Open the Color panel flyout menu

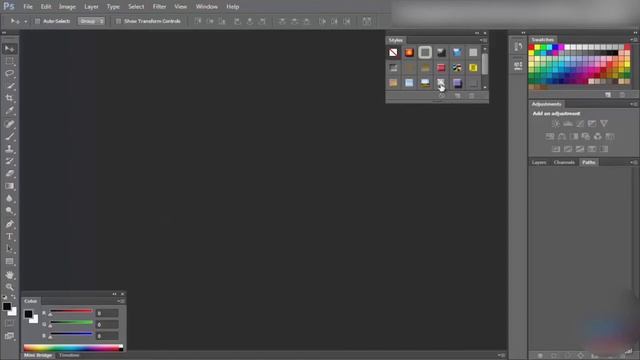pyautogui.click(x=121, y=301)
